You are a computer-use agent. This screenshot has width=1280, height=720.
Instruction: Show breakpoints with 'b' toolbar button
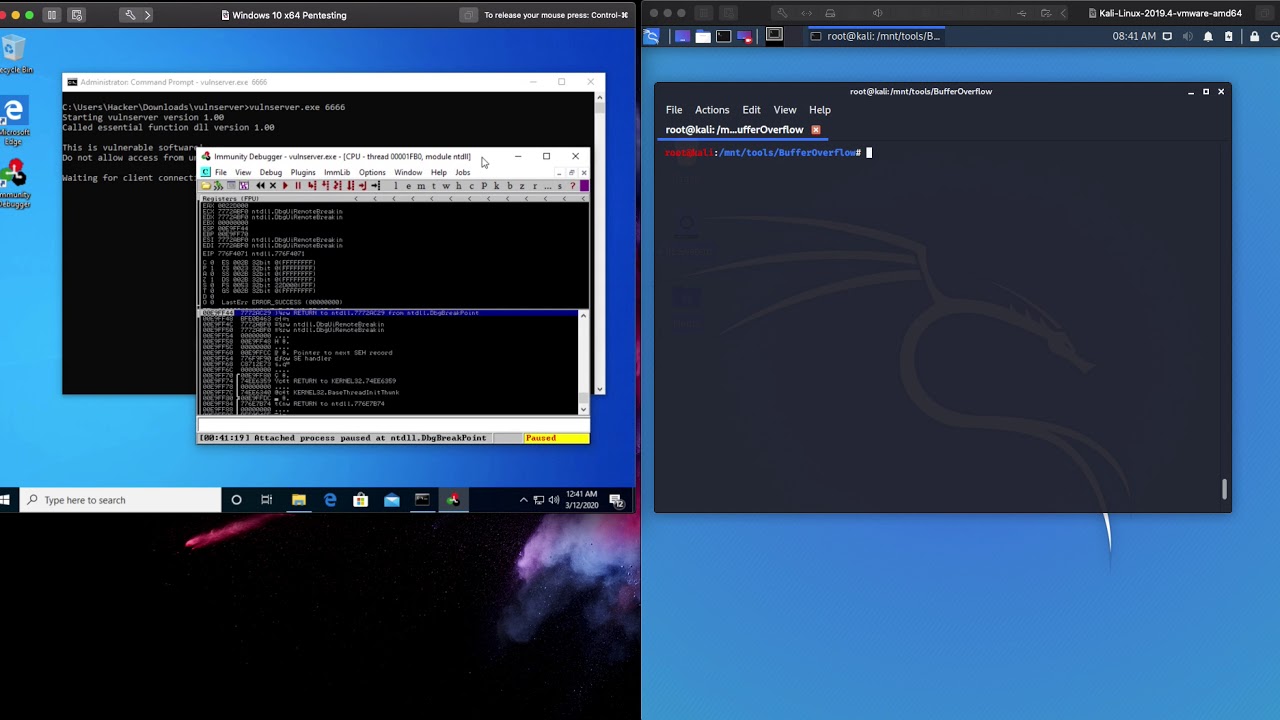(x=509, y=186)
